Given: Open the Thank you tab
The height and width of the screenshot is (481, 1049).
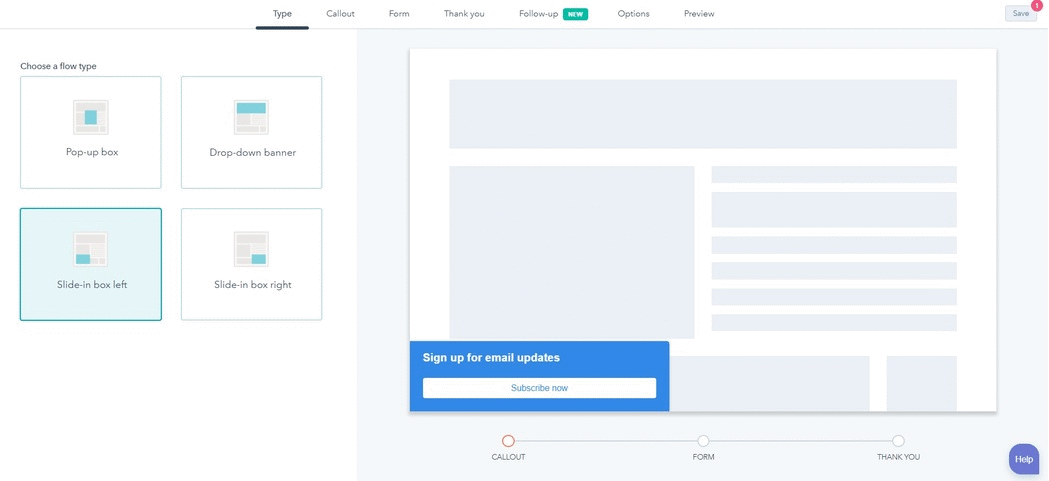Looking at the screenshot, I should click(464, 13).
